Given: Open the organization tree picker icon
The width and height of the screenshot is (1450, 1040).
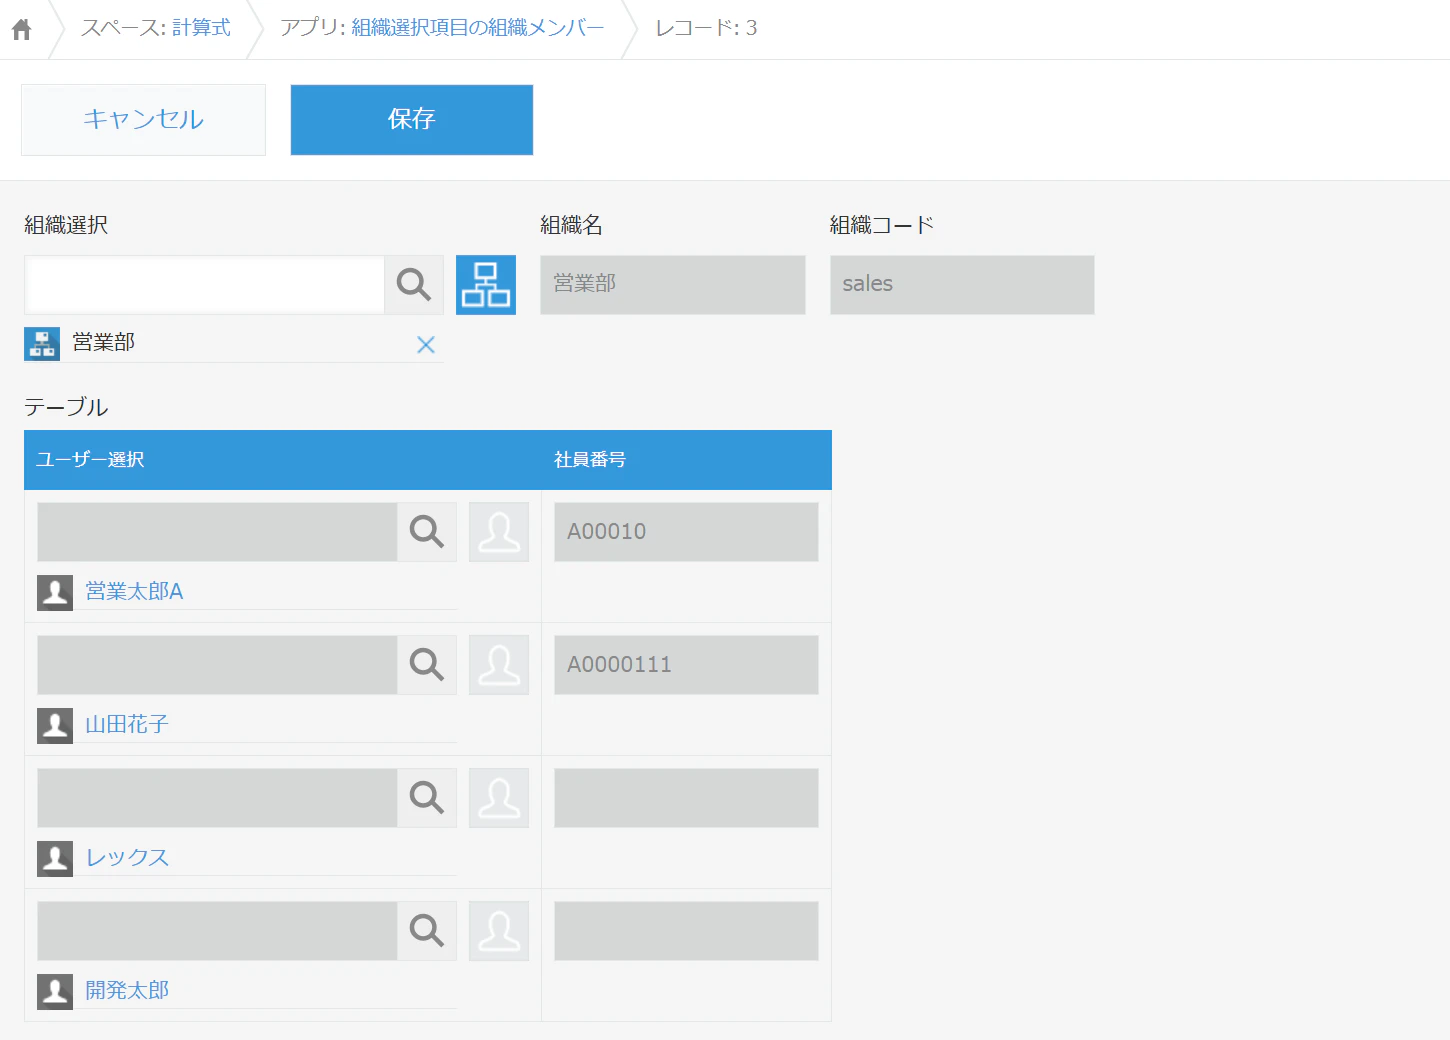Looking at the screenshot, I should pyautogui.click(x=486, y=285).
